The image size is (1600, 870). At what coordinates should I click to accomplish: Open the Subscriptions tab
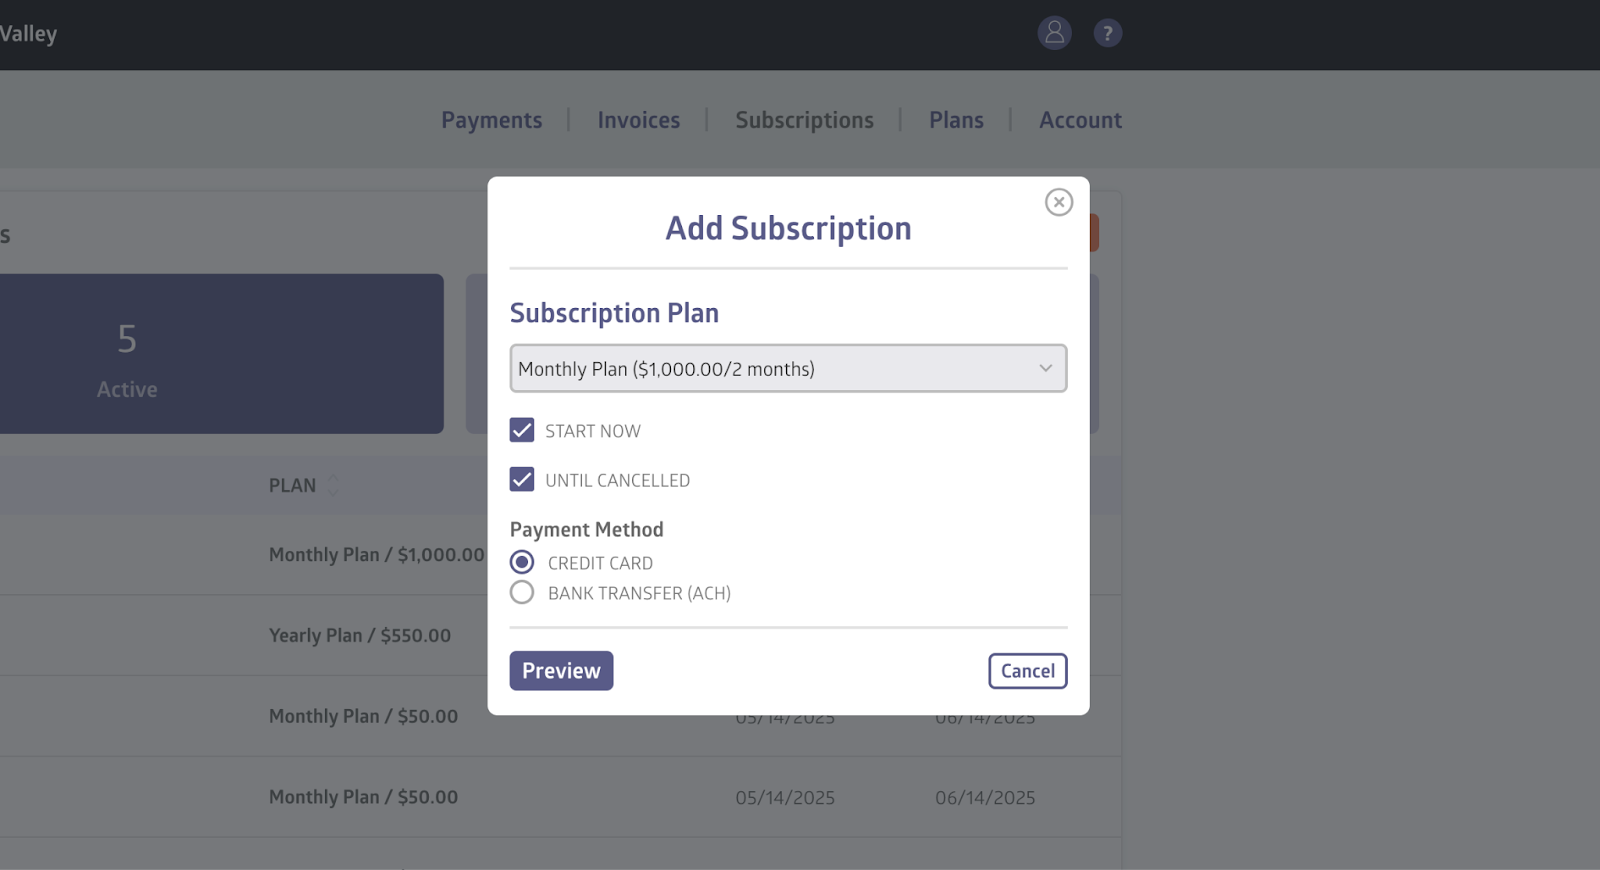[x=804, y=120]
